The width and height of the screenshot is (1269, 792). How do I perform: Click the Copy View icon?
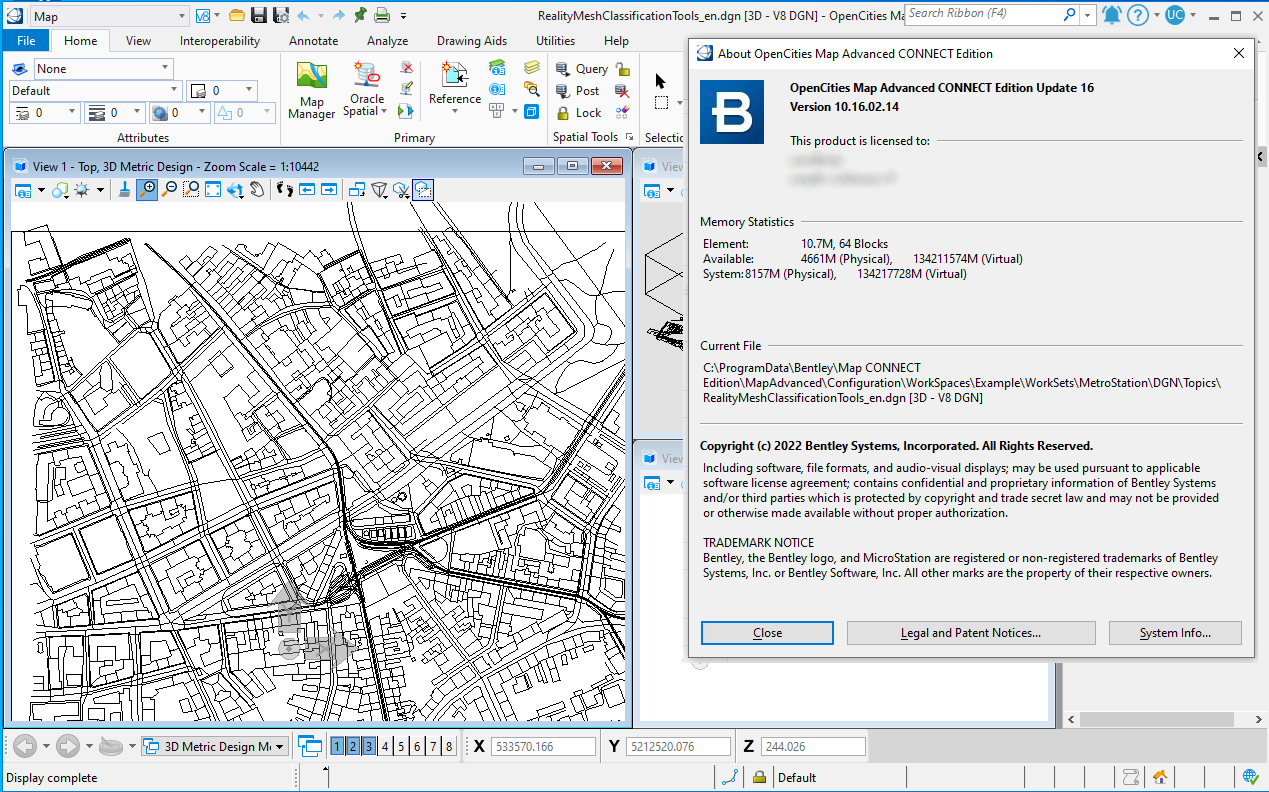(356, 189)
